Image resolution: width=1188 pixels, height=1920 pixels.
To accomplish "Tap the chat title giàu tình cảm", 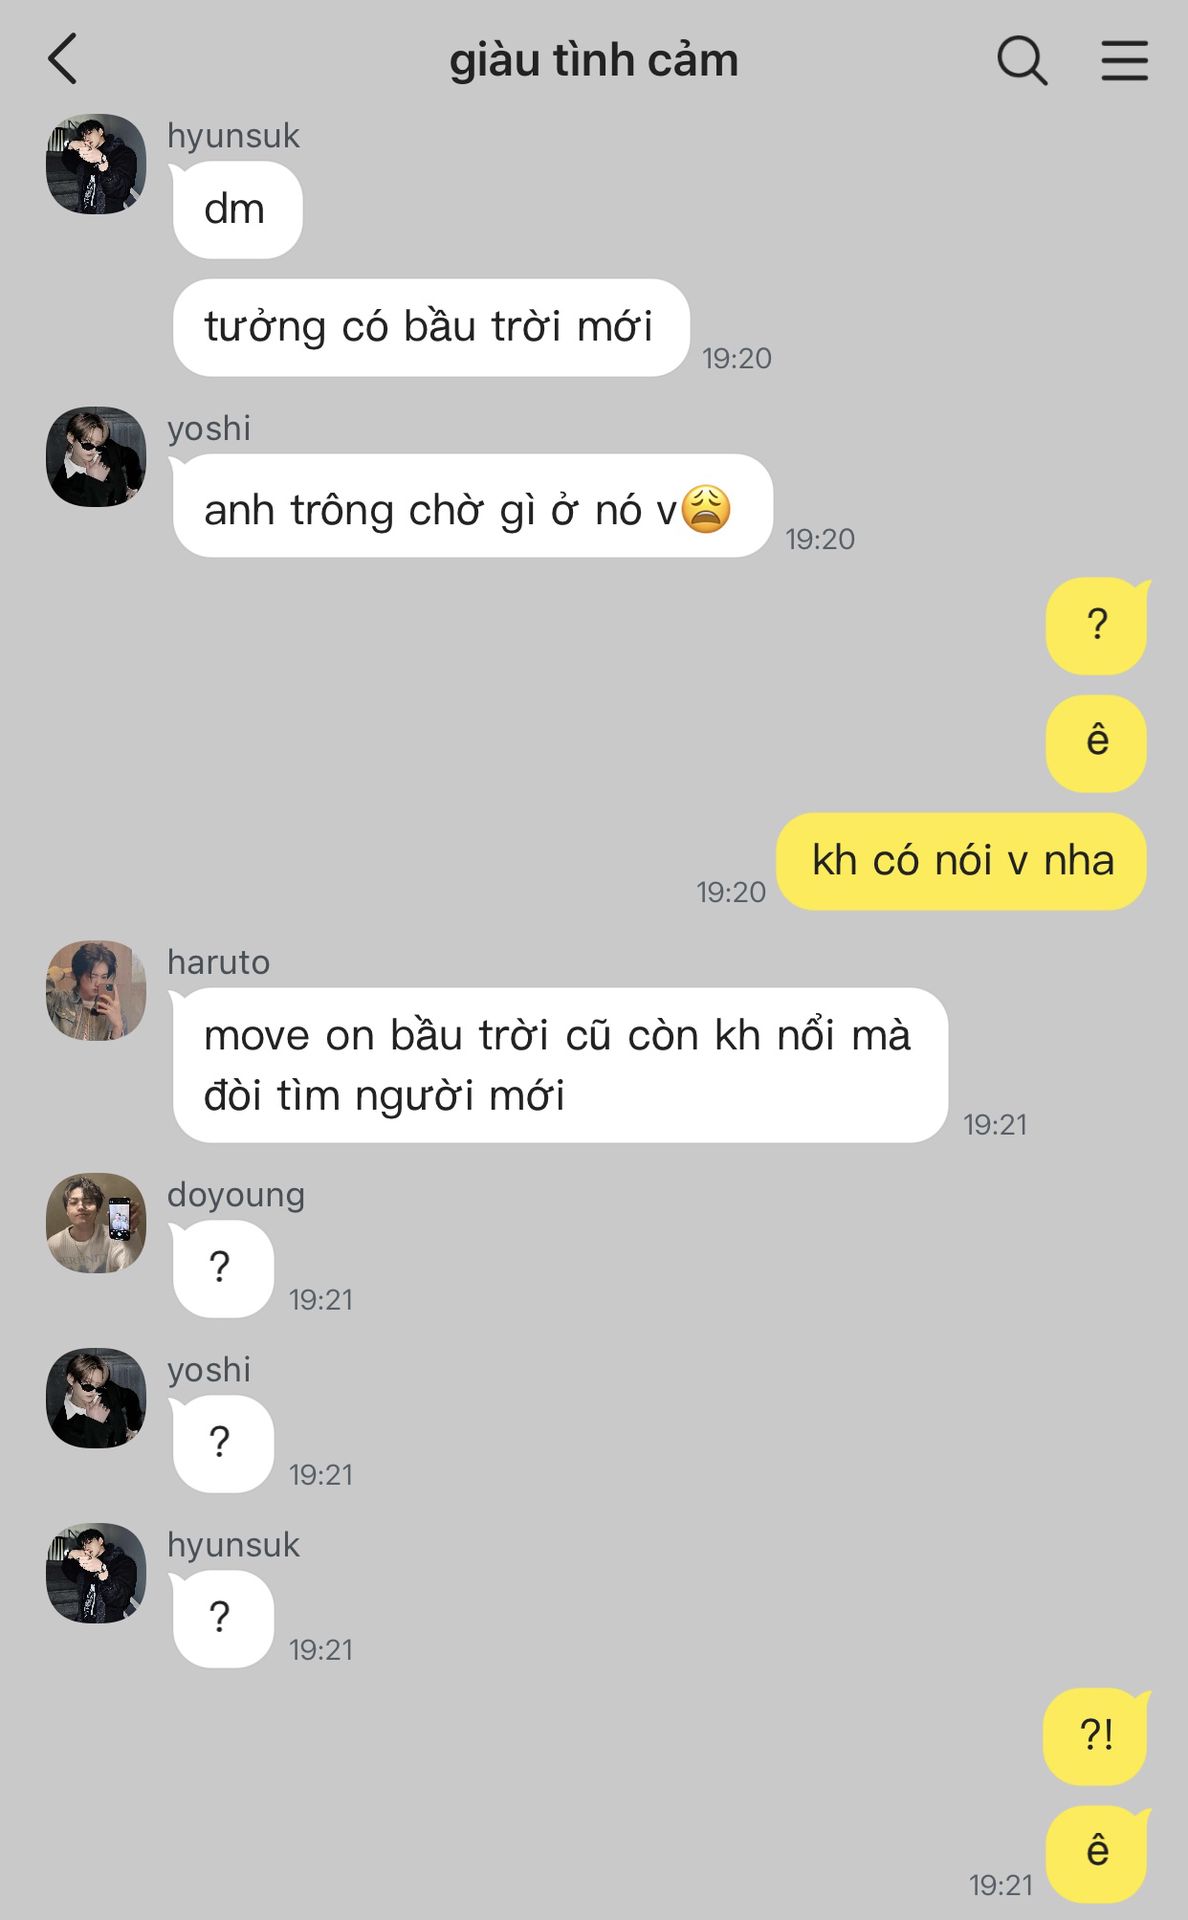I will (x=594, y=60).
